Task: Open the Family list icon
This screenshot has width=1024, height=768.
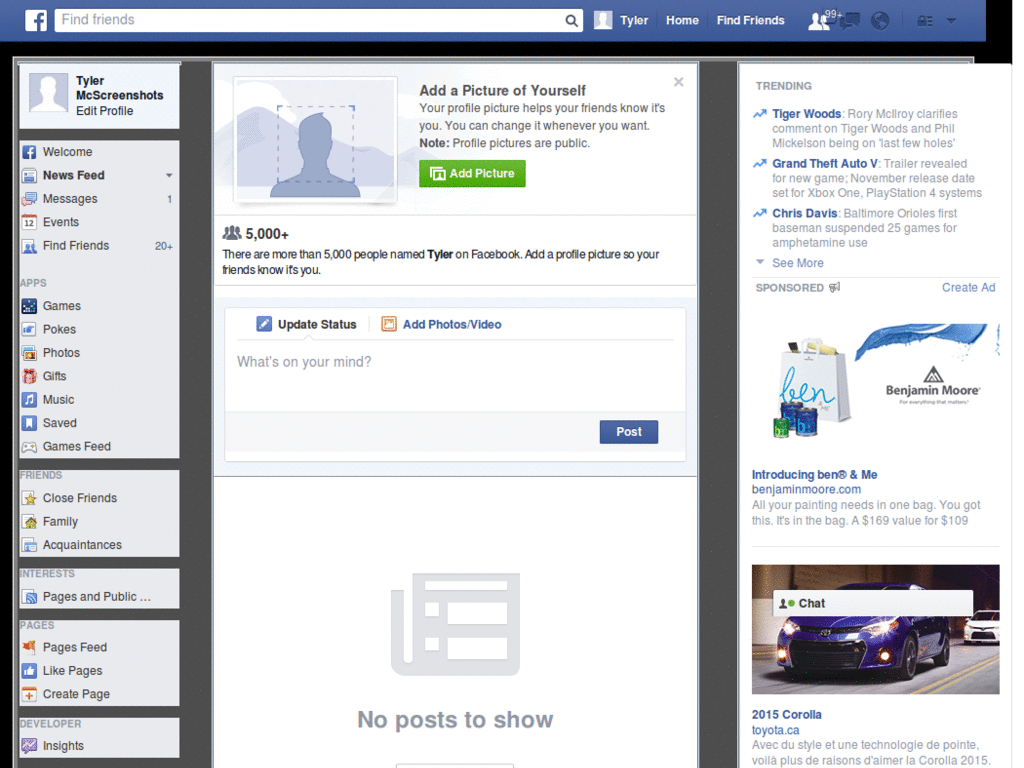Action: (29, 522)
